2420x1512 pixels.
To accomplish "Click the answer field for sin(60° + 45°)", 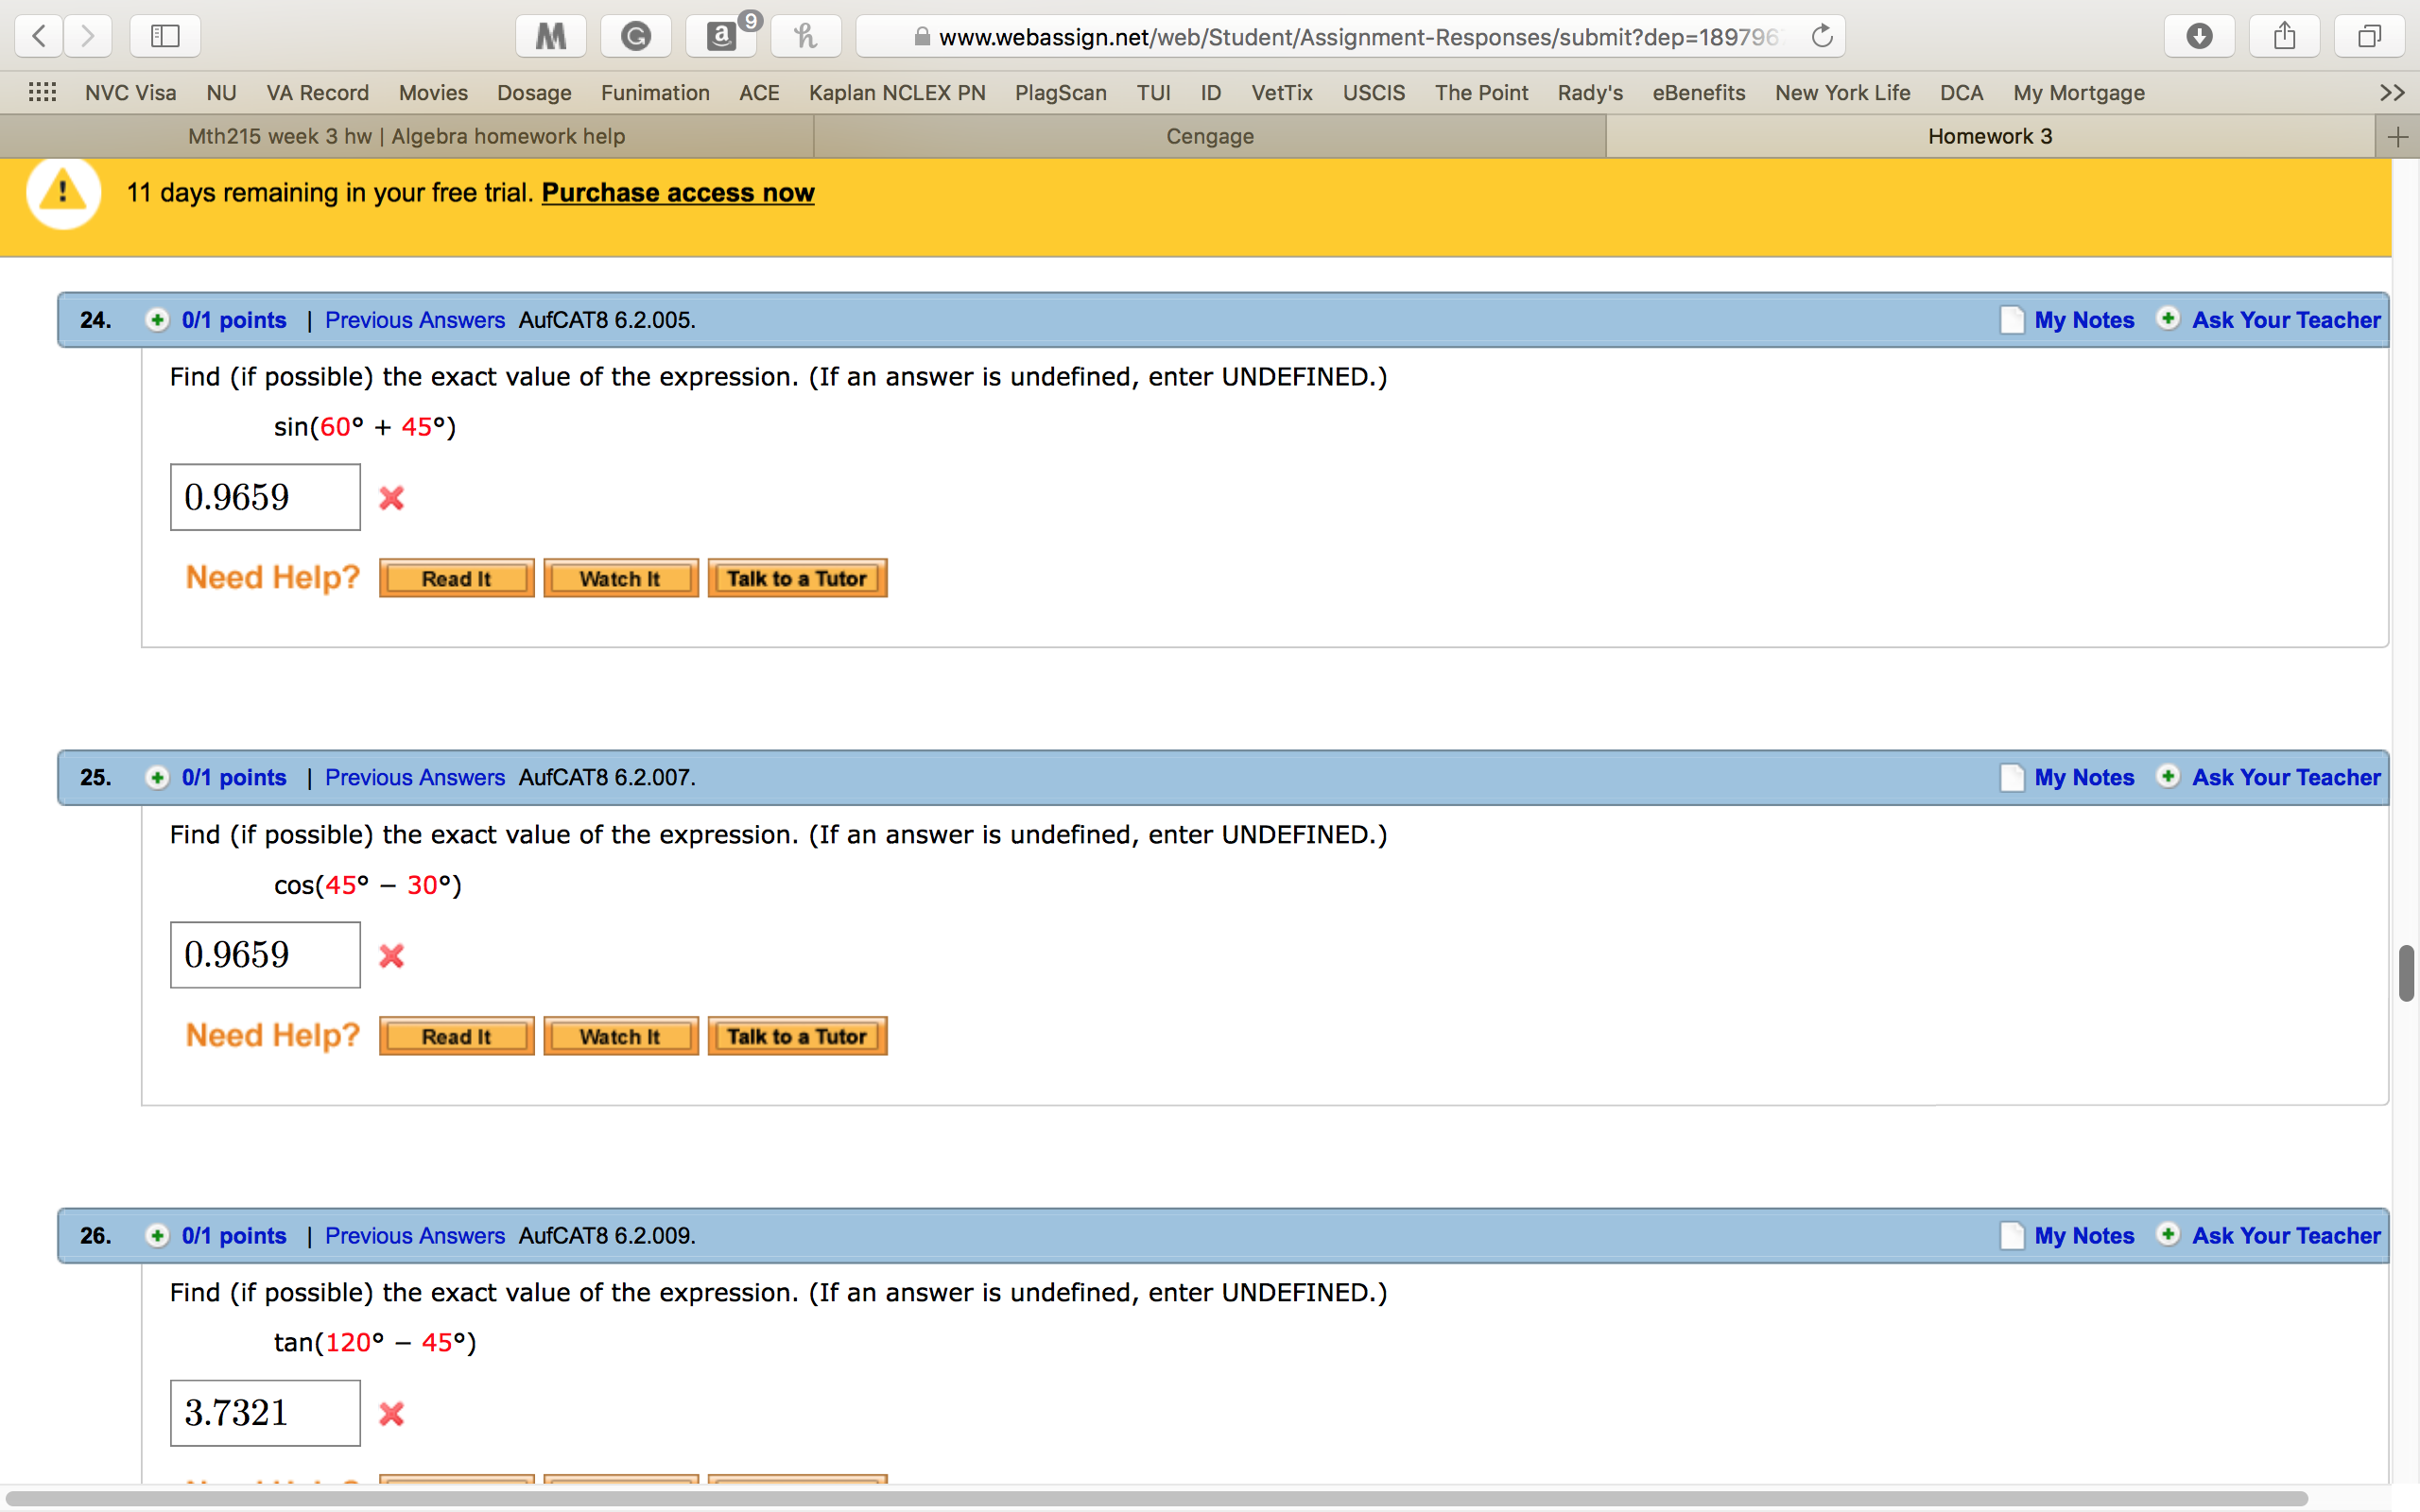I will pos(265,497).
